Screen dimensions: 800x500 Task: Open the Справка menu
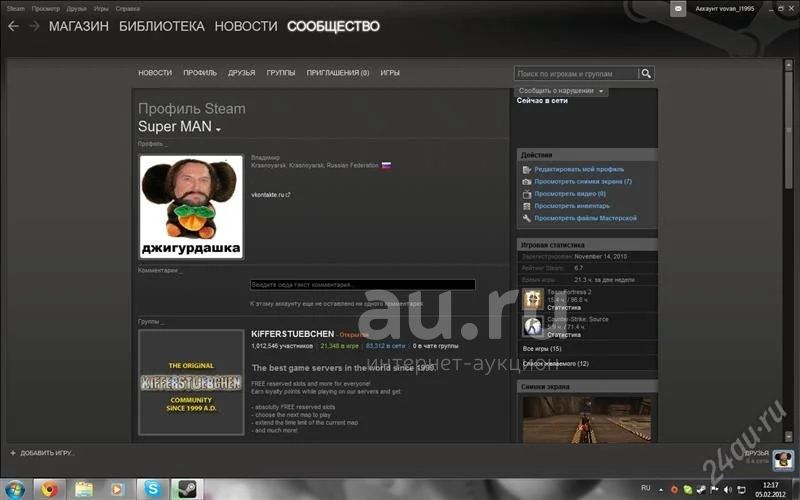coord(128,9)
